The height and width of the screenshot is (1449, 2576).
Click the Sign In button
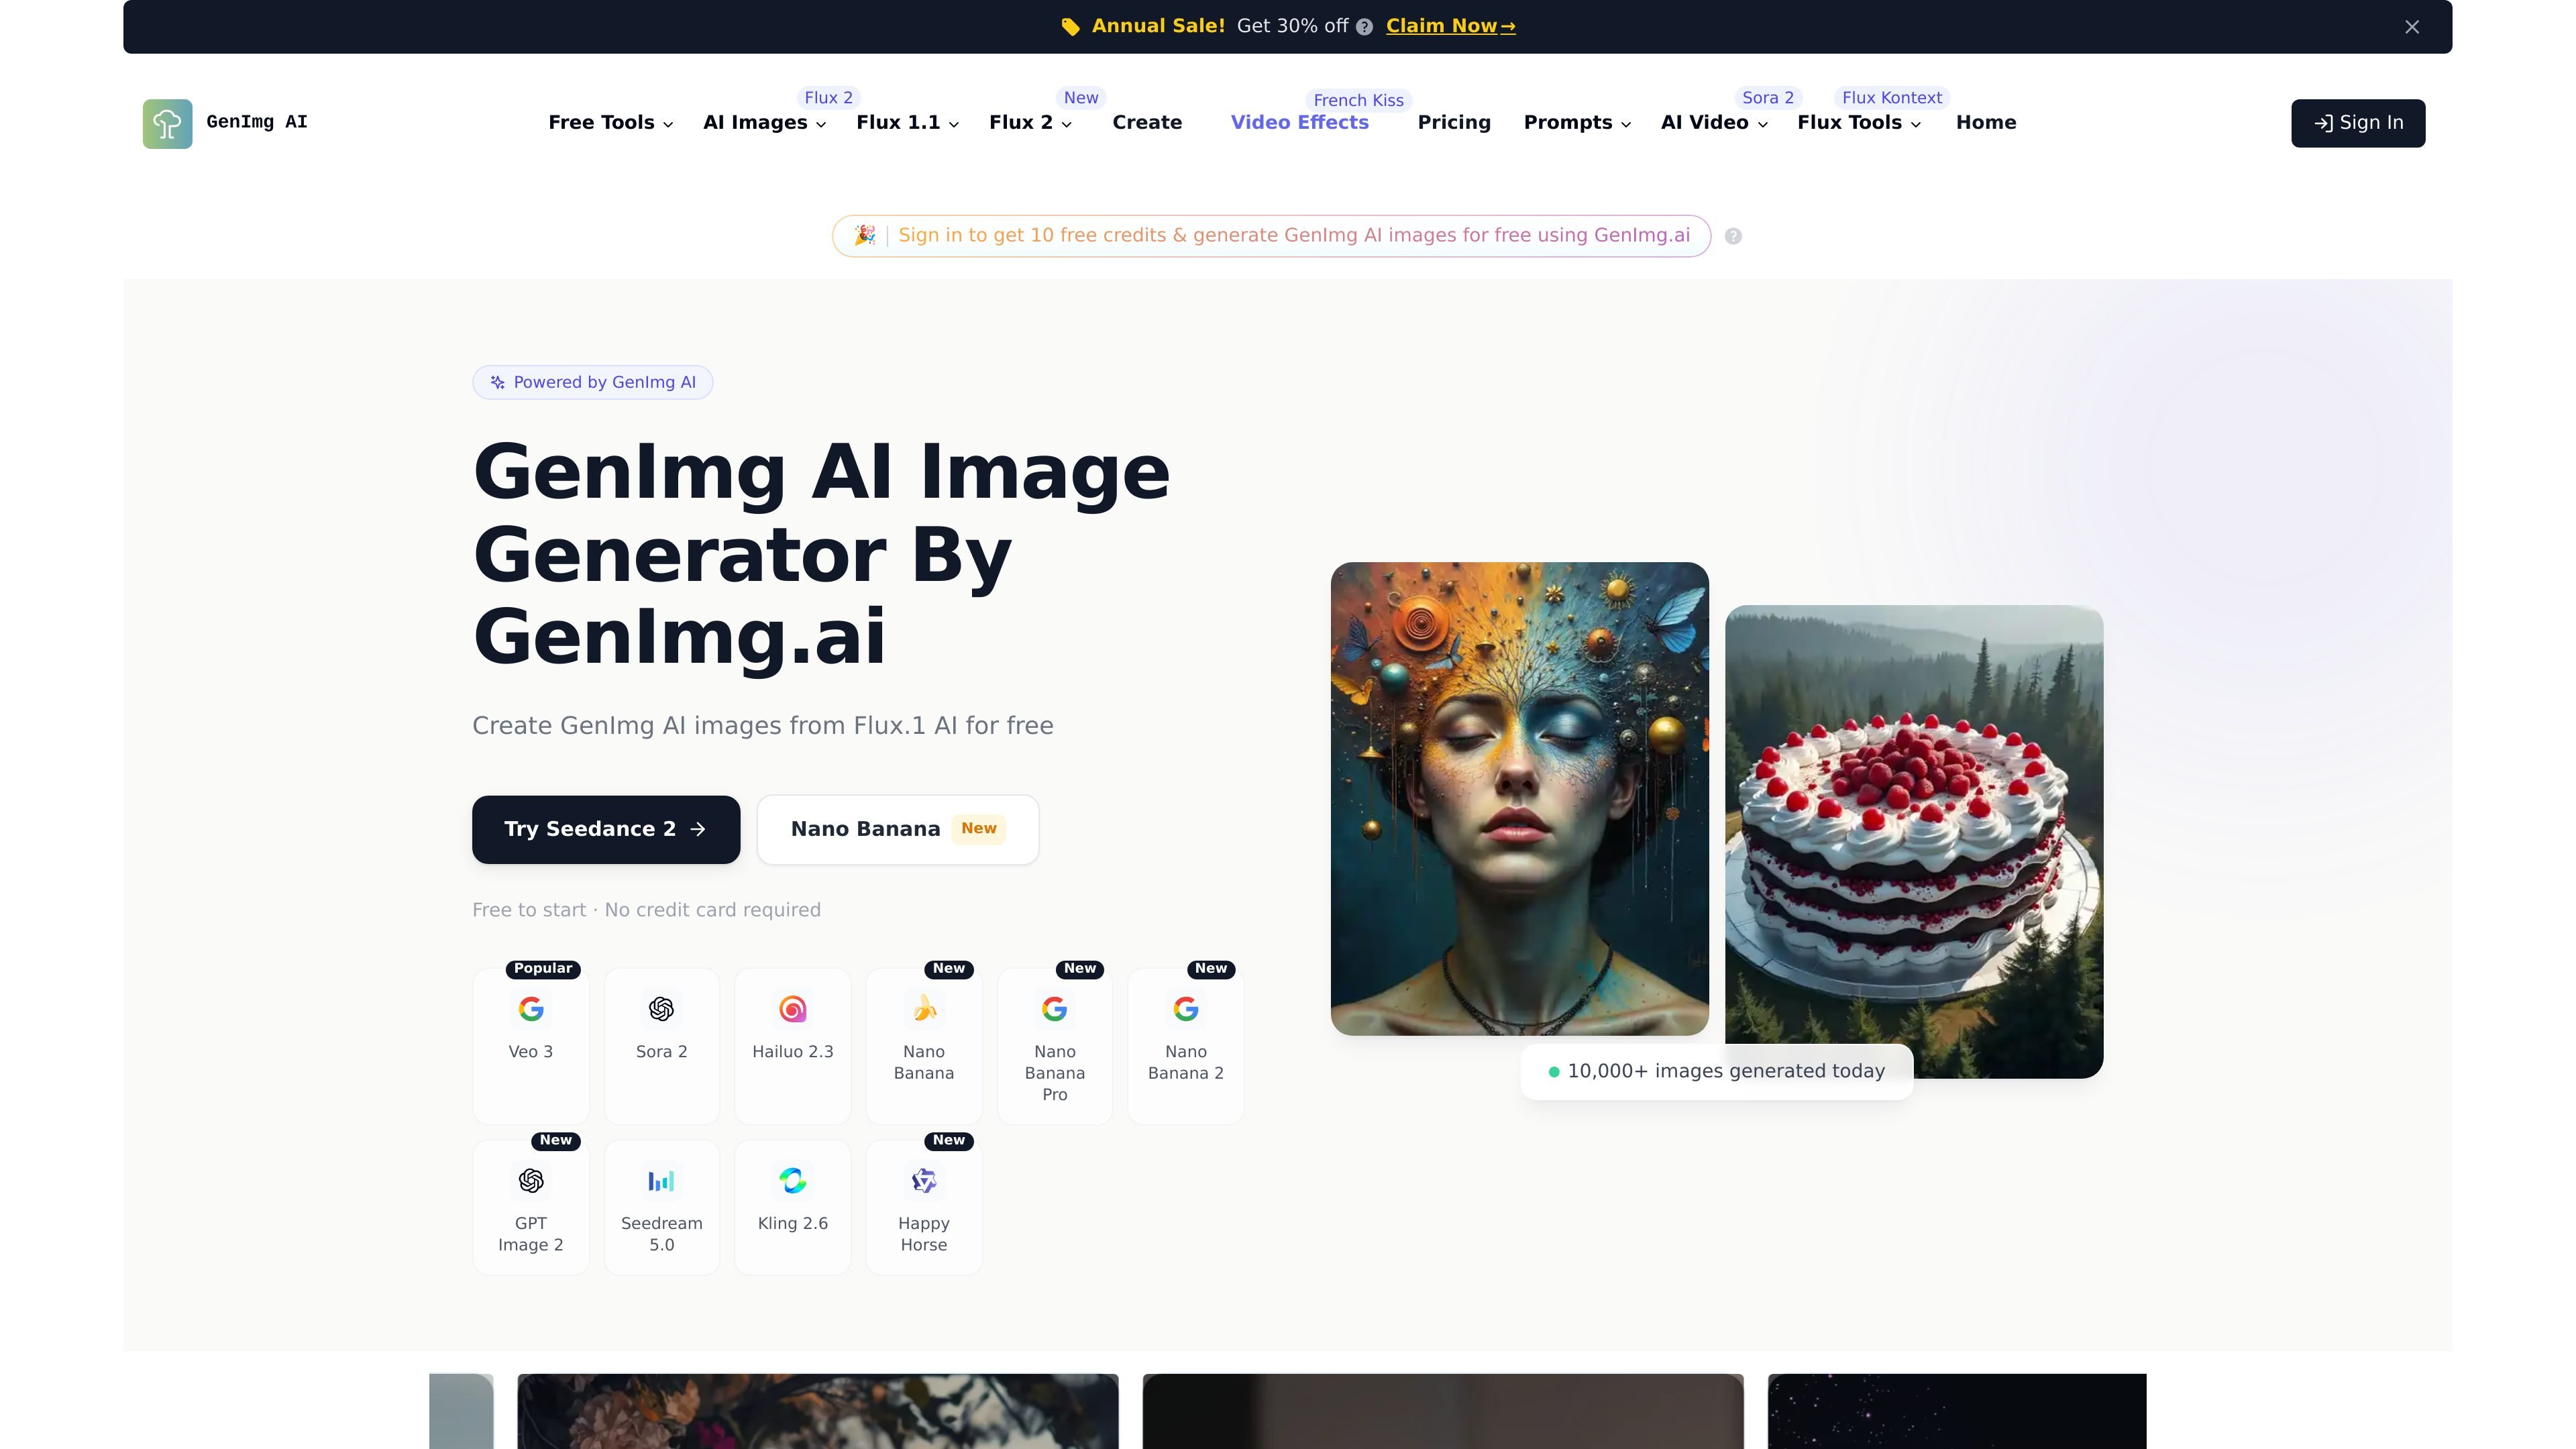tap(2358, 123)
